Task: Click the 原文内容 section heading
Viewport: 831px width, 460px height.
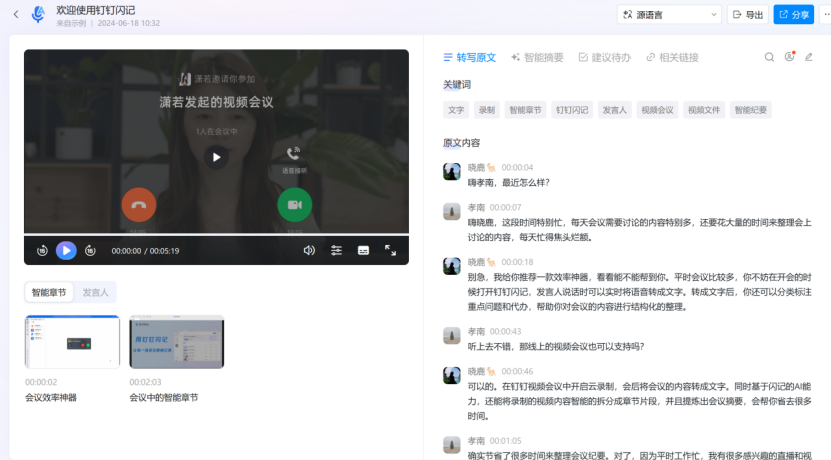Action: (x=462, y=143)
